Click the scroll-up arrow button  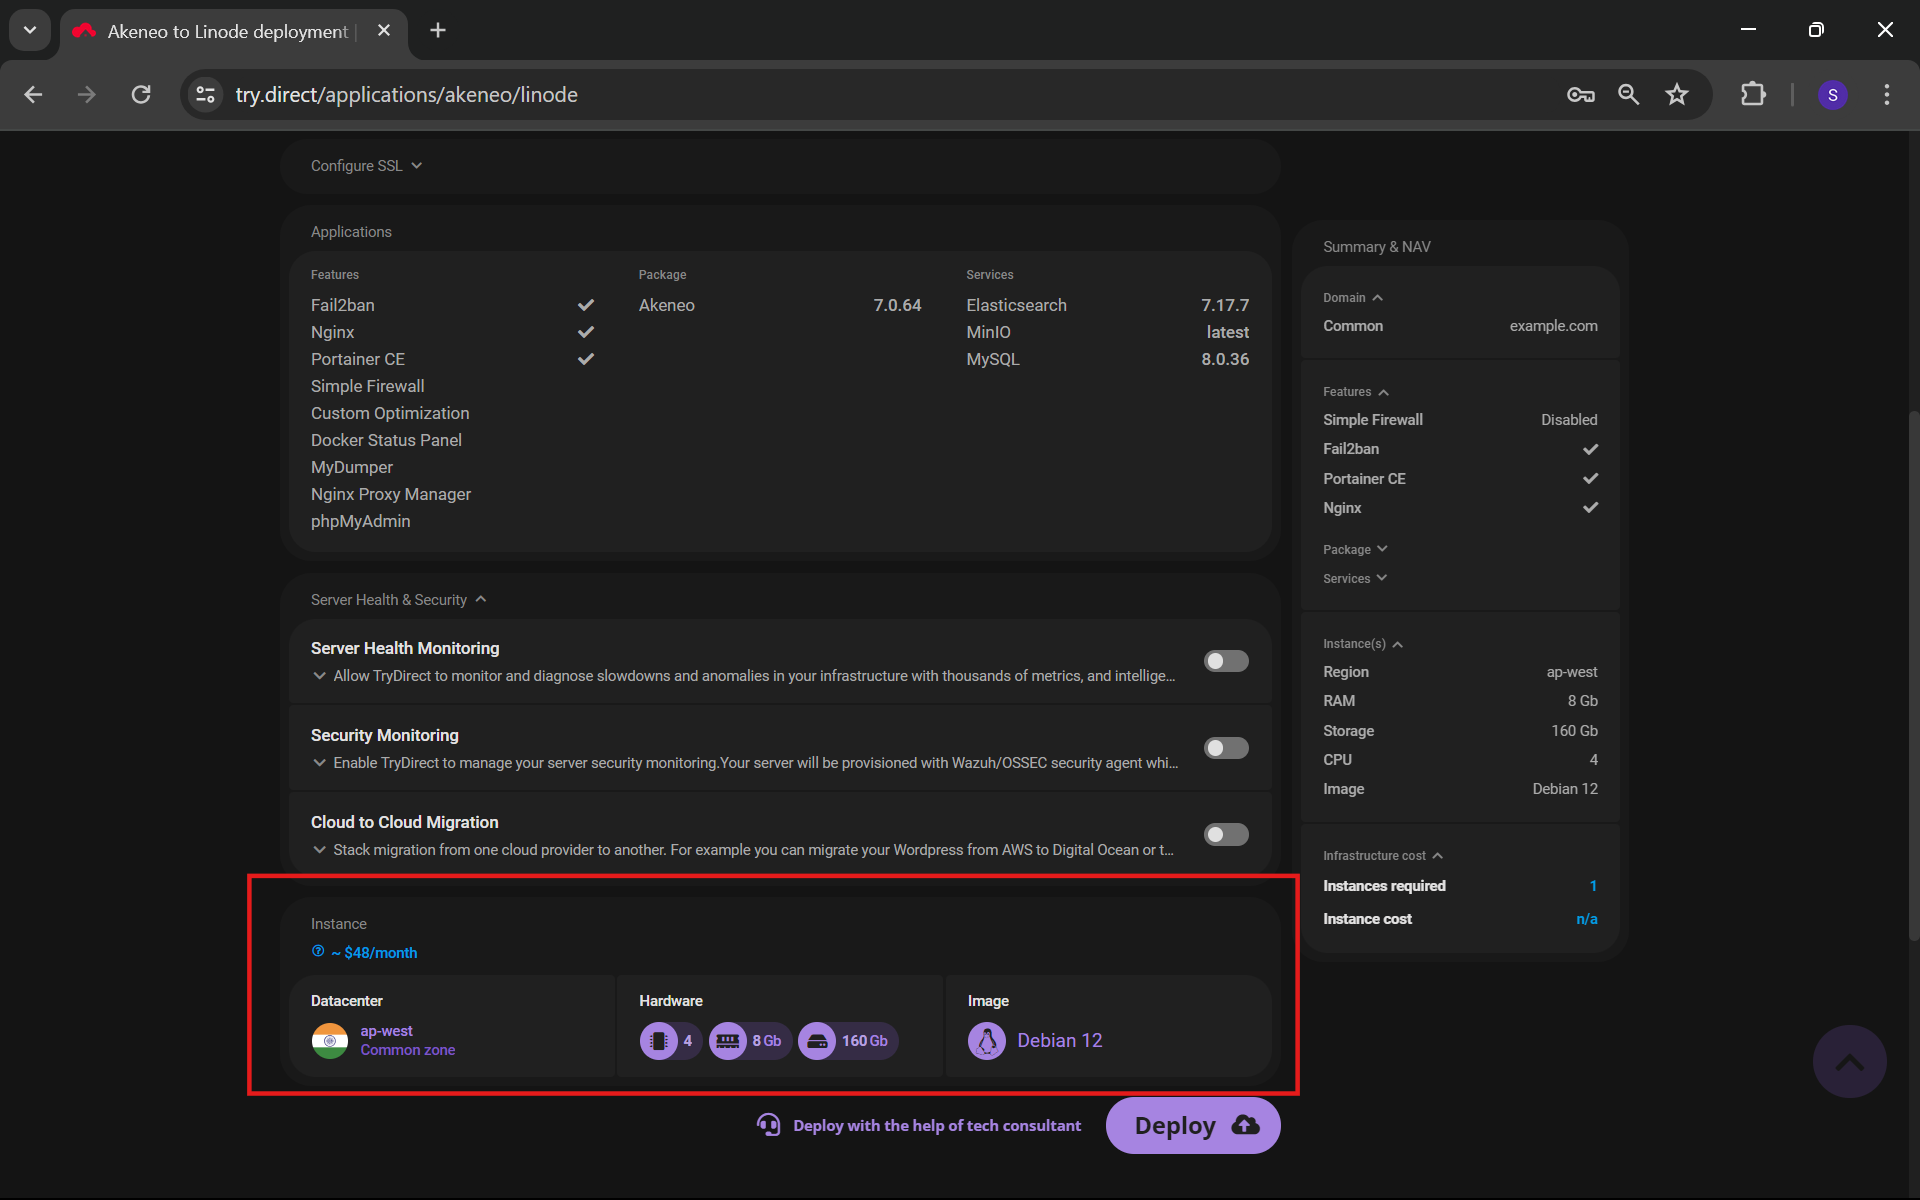[x=1851, y=1062]
